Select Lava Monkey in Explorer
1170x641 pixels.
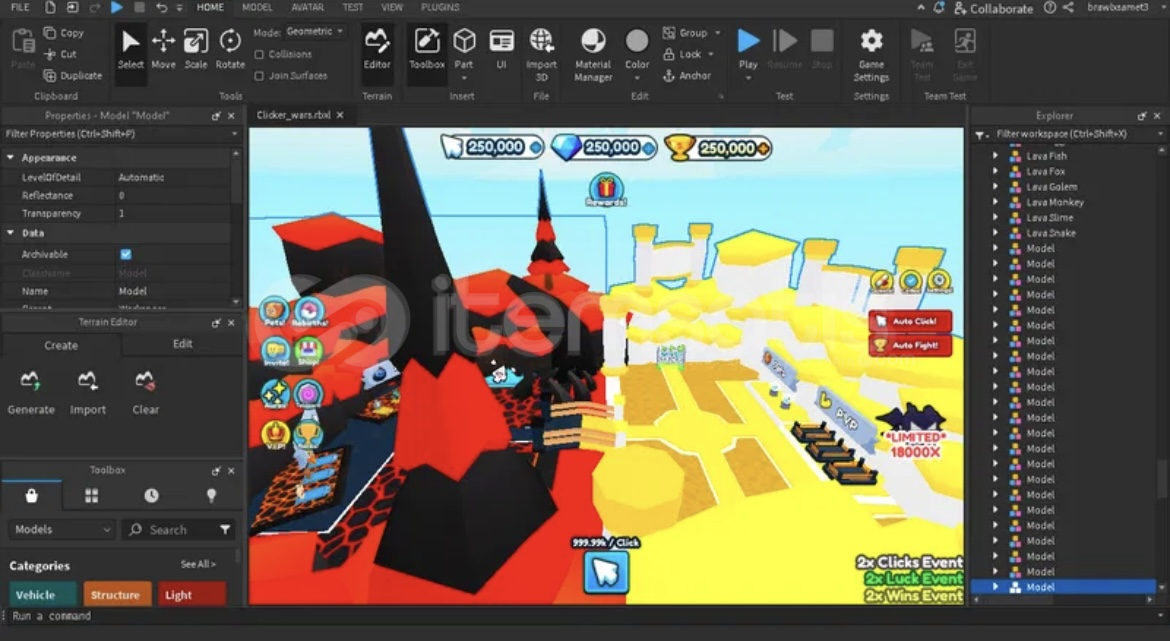click(1054, 202)
